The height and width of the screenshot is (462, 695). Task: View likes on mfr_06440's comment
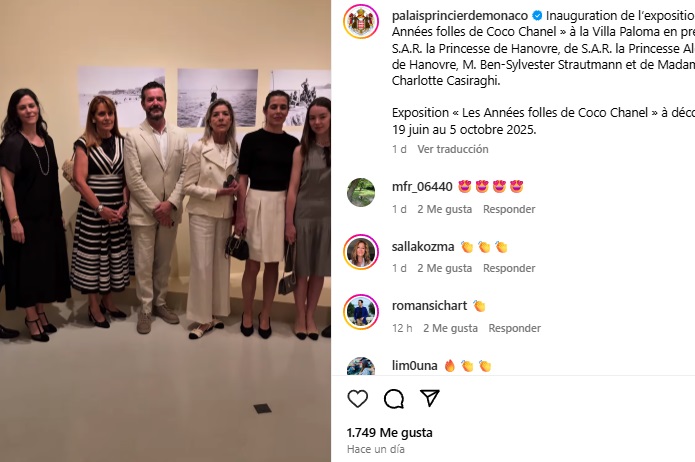[444, 209]
